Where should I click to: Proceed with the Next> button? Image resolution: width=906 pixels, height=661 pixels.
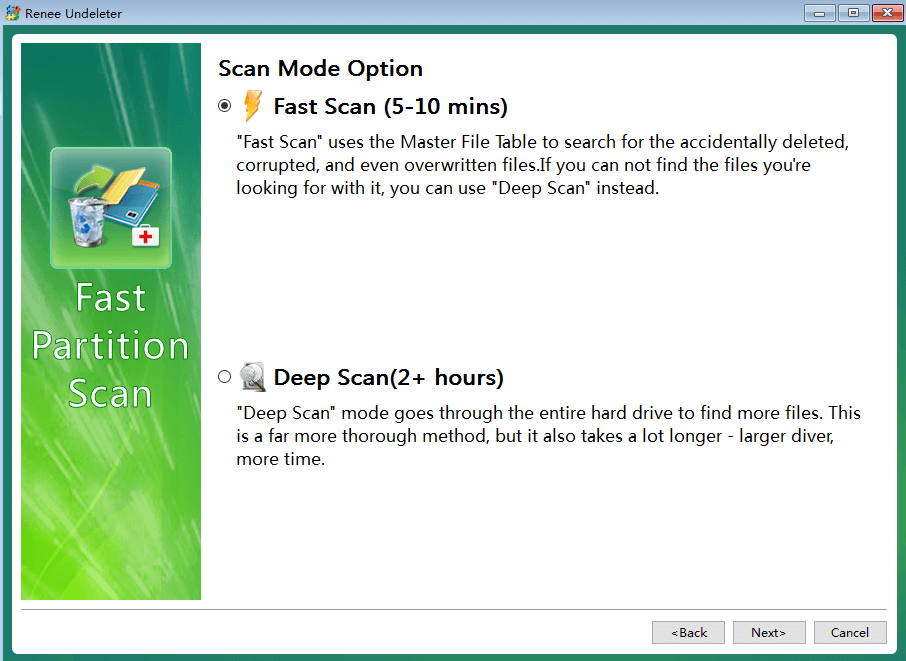769,633
